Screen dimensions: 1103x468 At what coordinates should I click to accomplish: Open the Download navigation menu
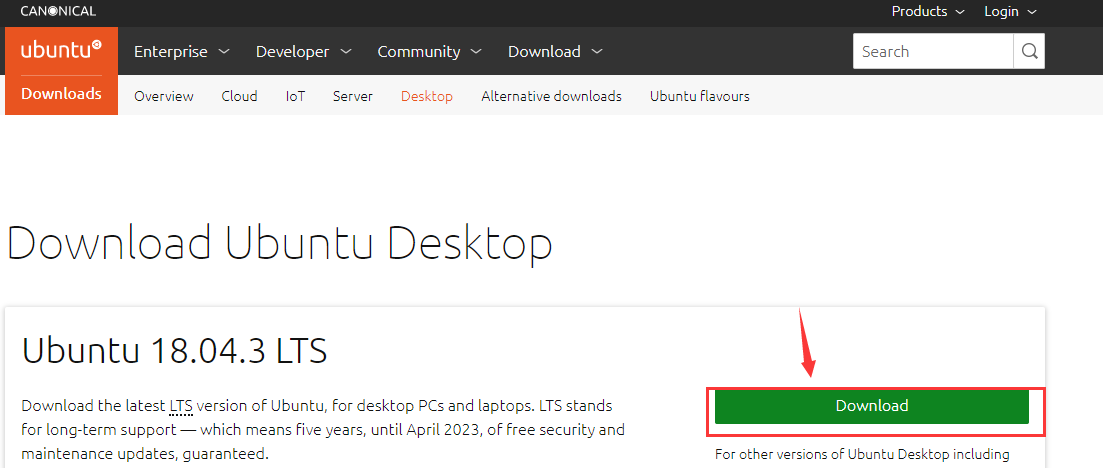(x=556, y=51)
